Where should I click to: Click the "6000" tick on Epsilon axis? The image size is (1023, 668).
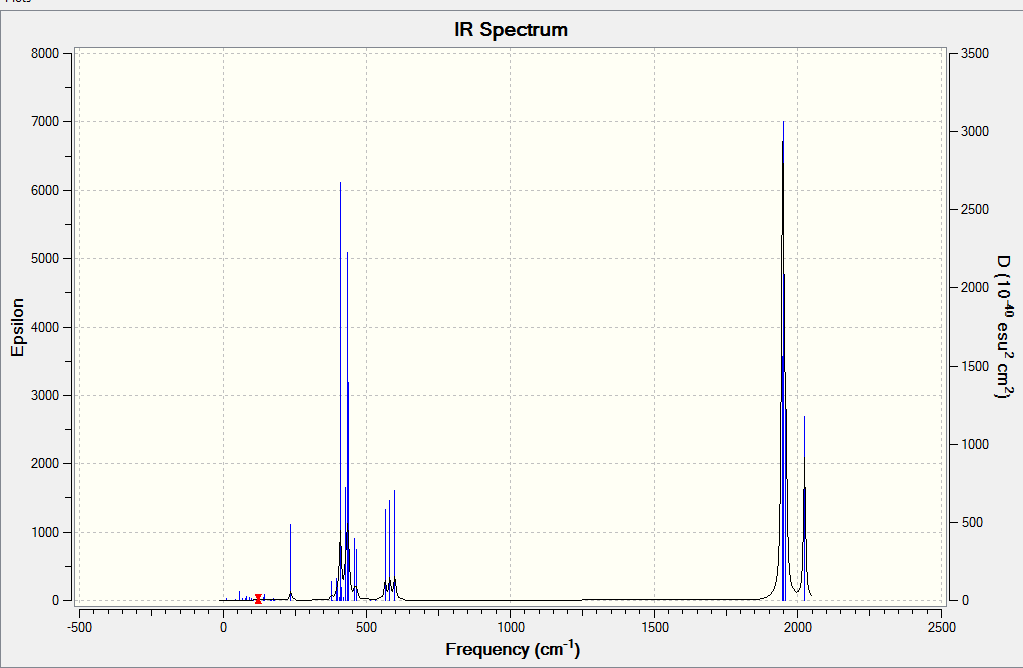(45, 190)
